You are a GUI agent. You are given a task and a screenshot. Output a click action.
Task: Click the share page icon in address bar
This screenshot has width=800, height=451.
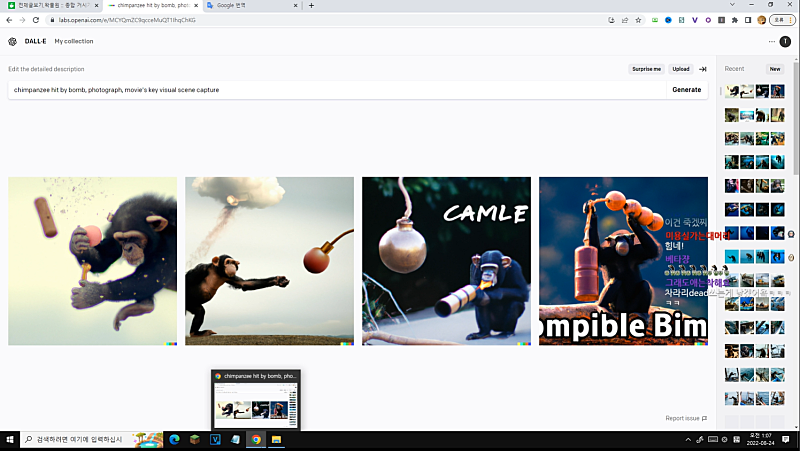(x=624, y=20)
